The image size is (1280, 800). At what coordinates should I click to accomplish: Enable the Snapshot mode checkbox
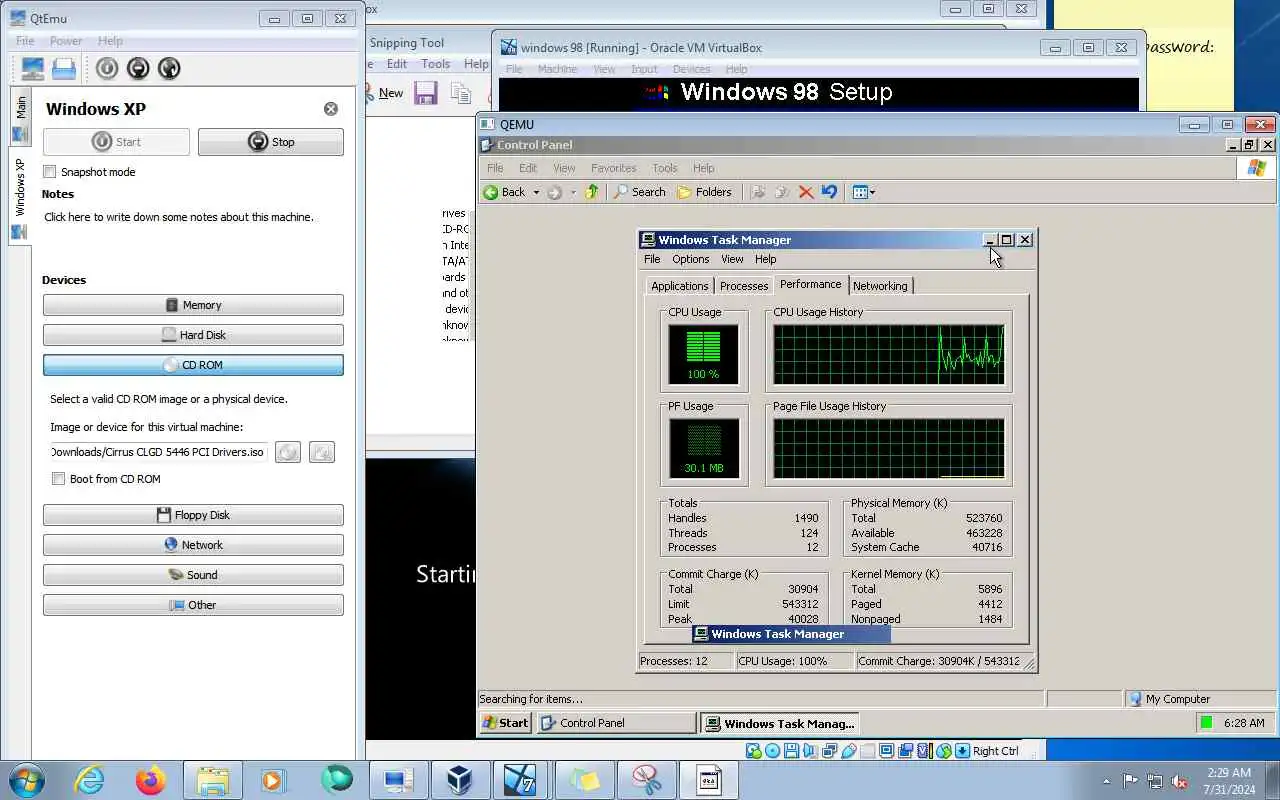50,172
